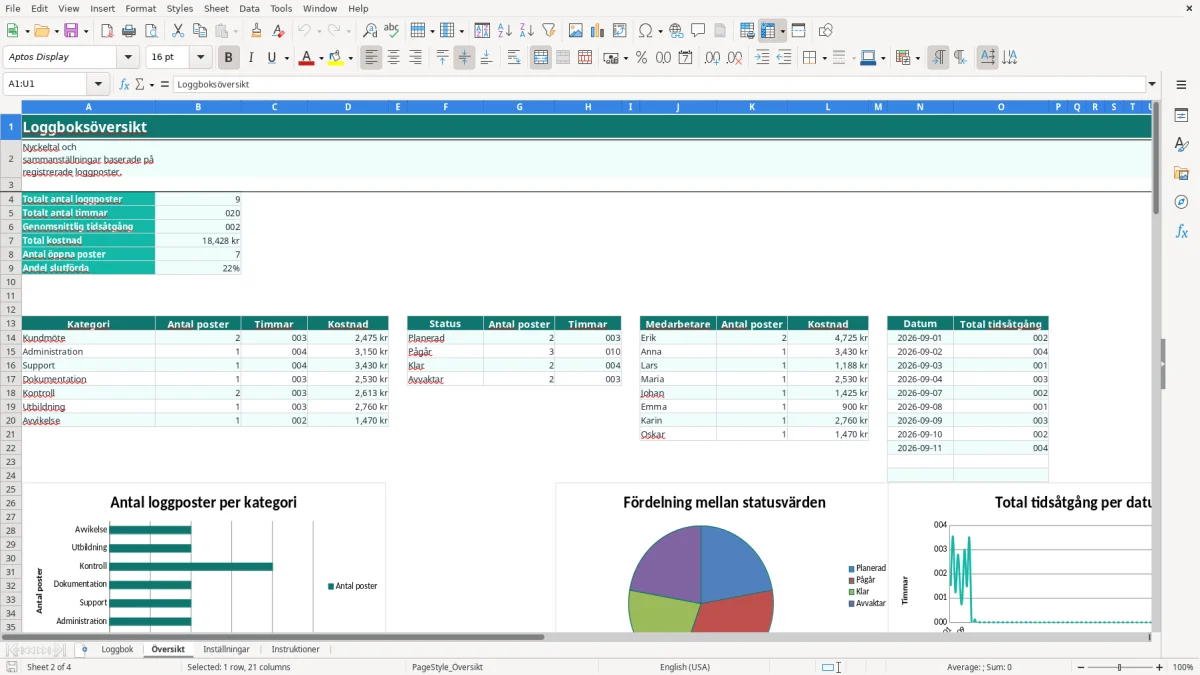Image resolution: width=1200 pixels, height=675 pixels.
Task: Open the Function Wizard icon
Action: click(124, 85)
